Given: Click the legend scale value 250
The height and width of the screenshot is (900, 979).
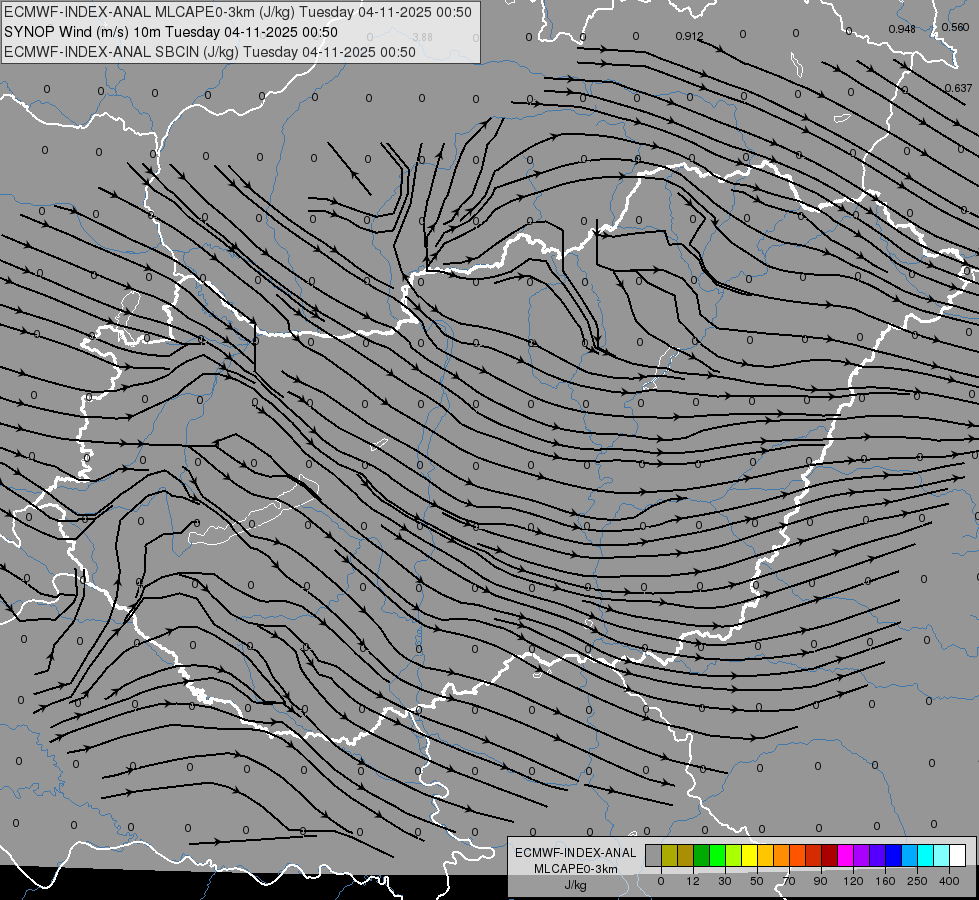Looking at the screenshot, I should [x=917, y=881].
